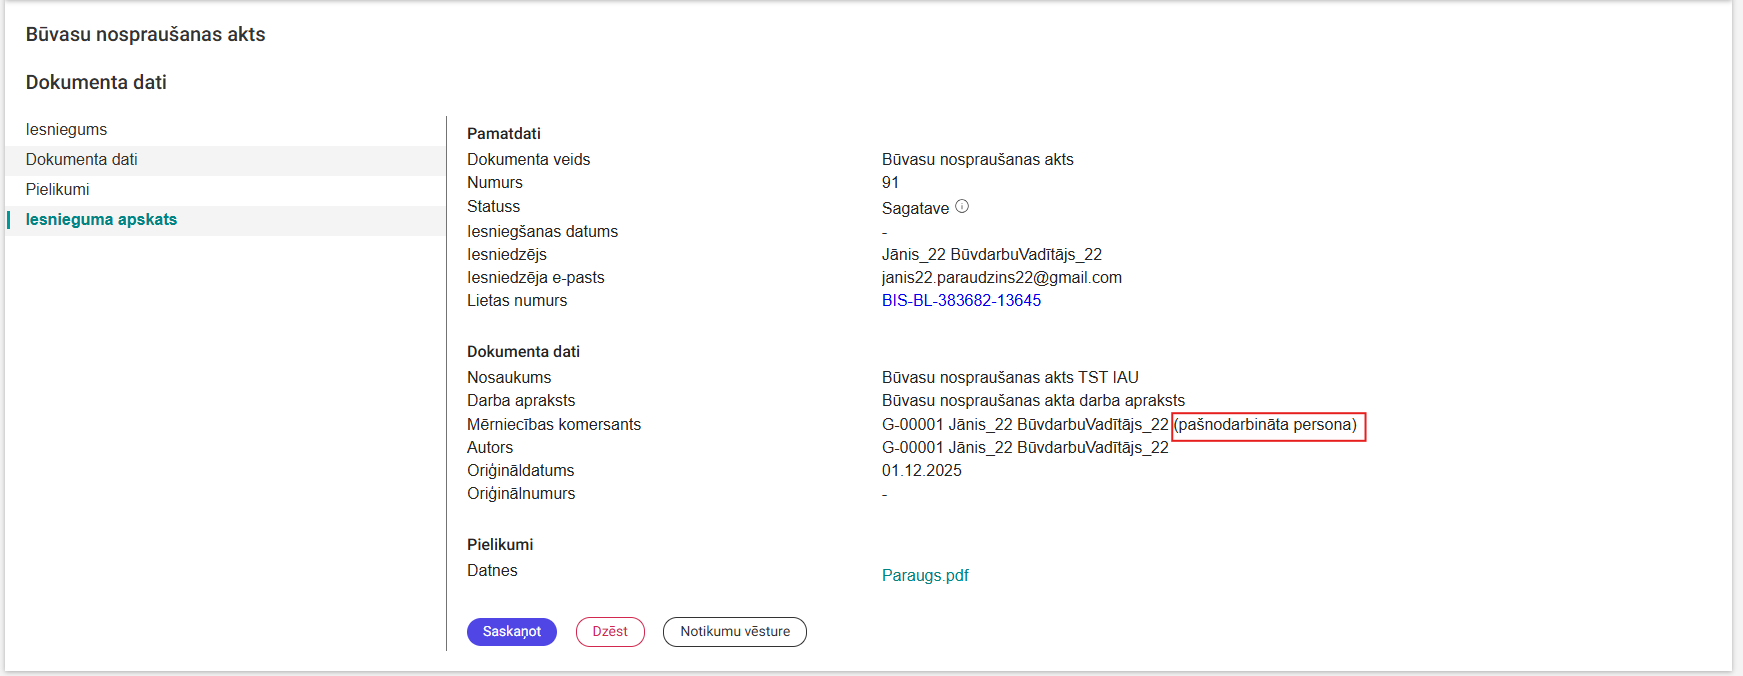Go to the Pielikumi sidebar item
This screenshot has width=1743, height=676.
58,190
